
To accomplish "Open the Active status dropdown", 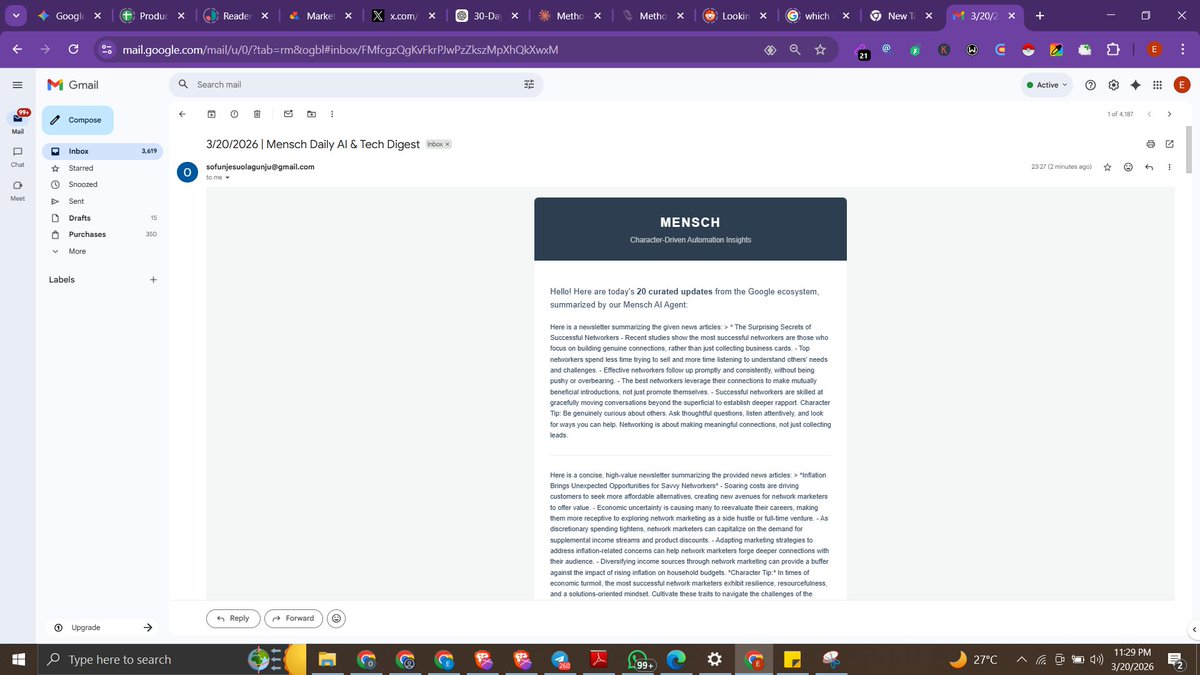I will [1046, 85].
